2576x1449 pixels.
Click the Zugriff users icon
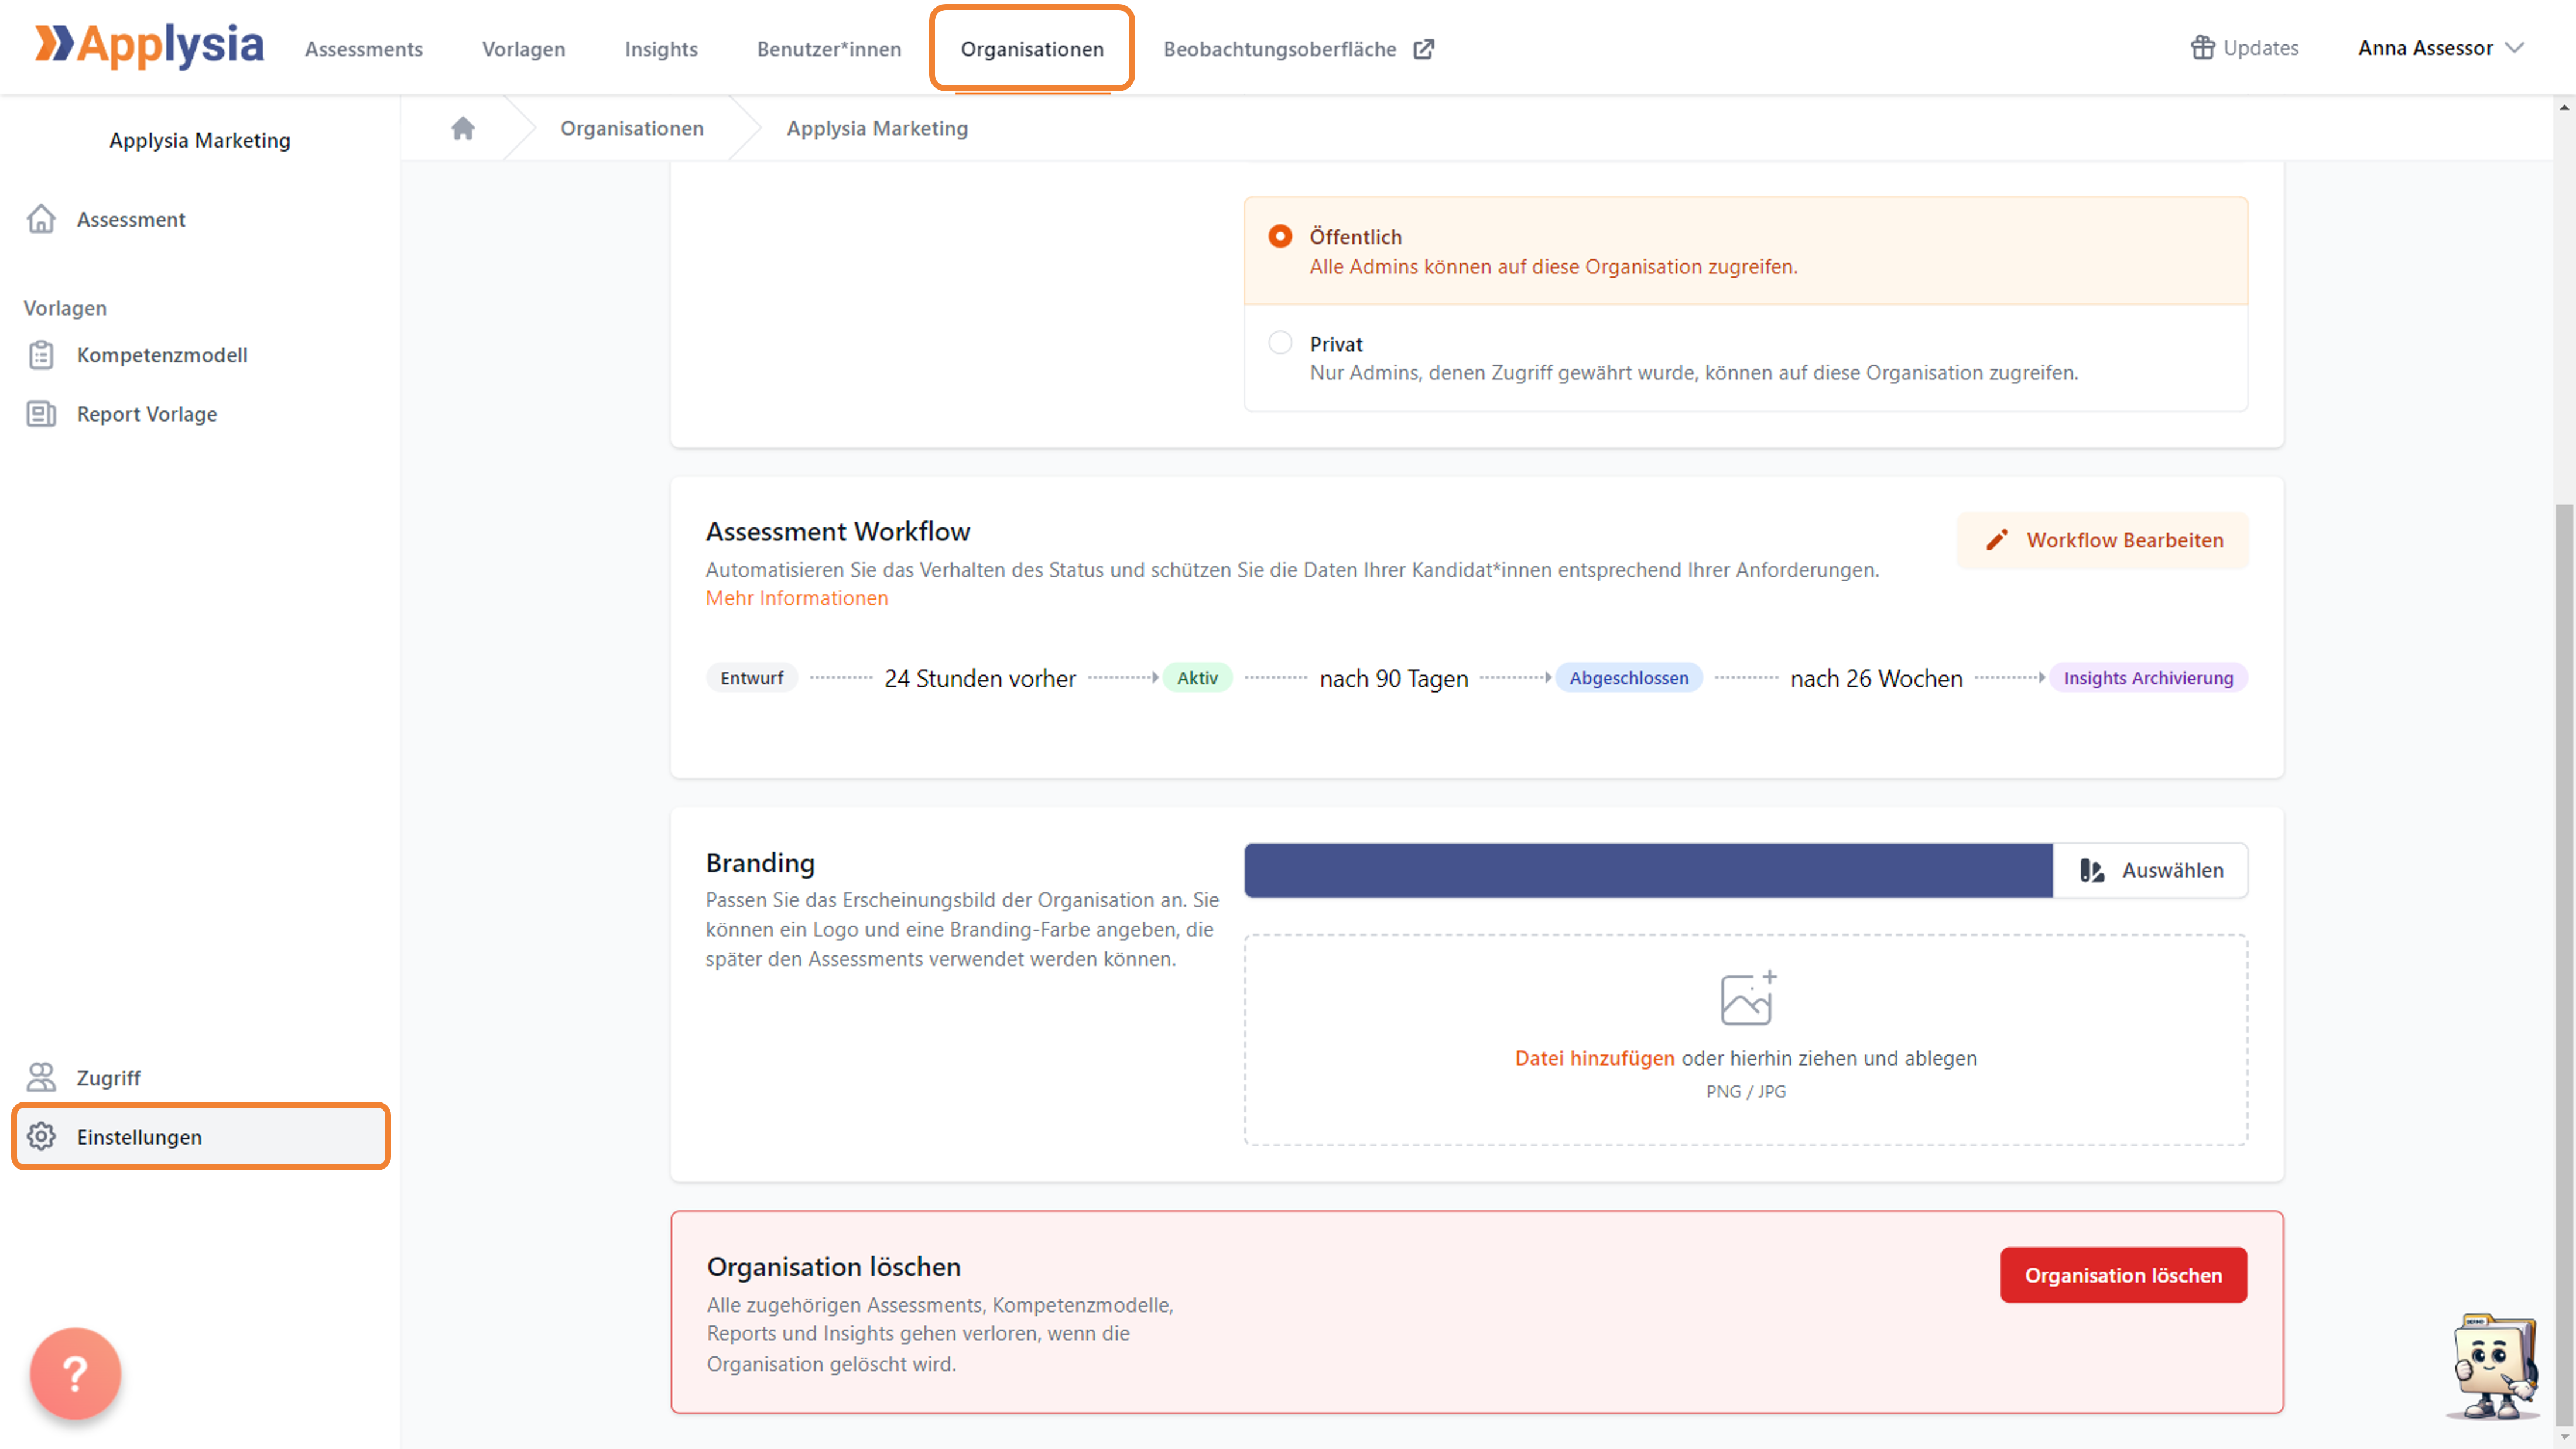(x=41, y=1077)
